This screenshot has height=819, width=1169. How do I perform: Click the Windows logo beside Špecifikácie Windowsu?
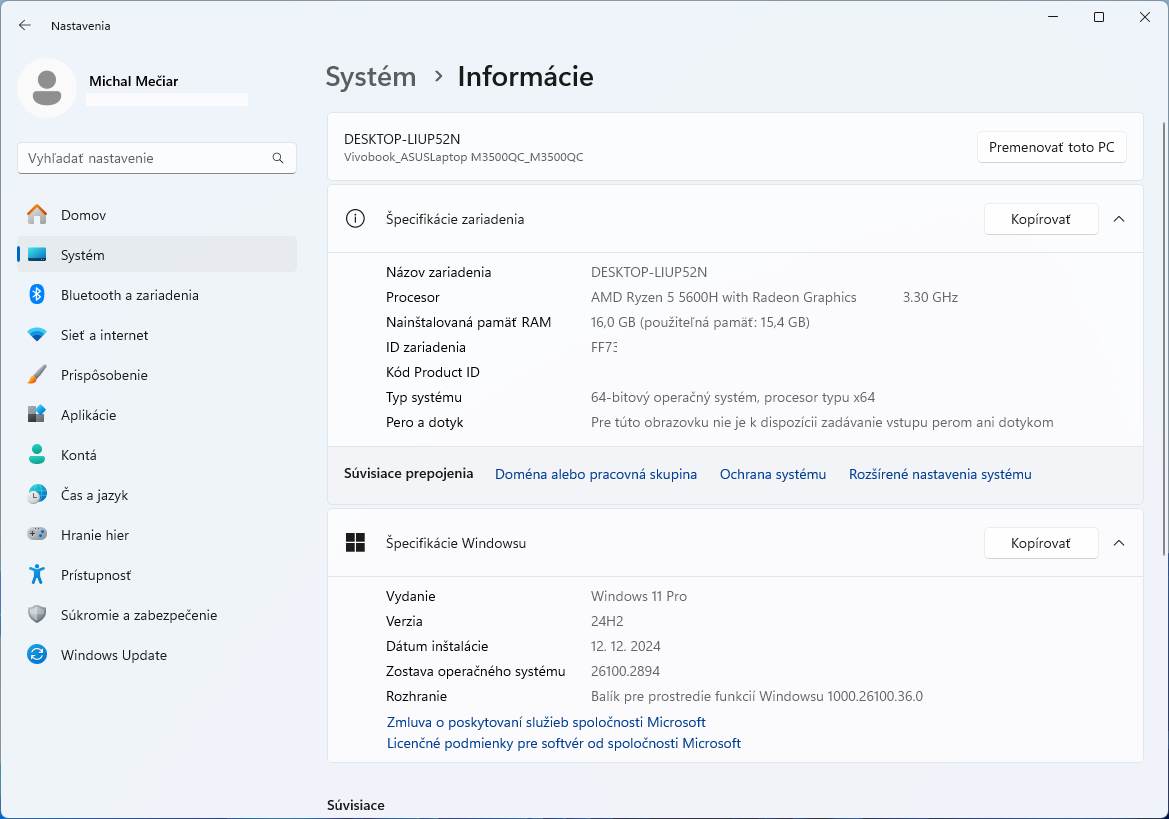355,543
